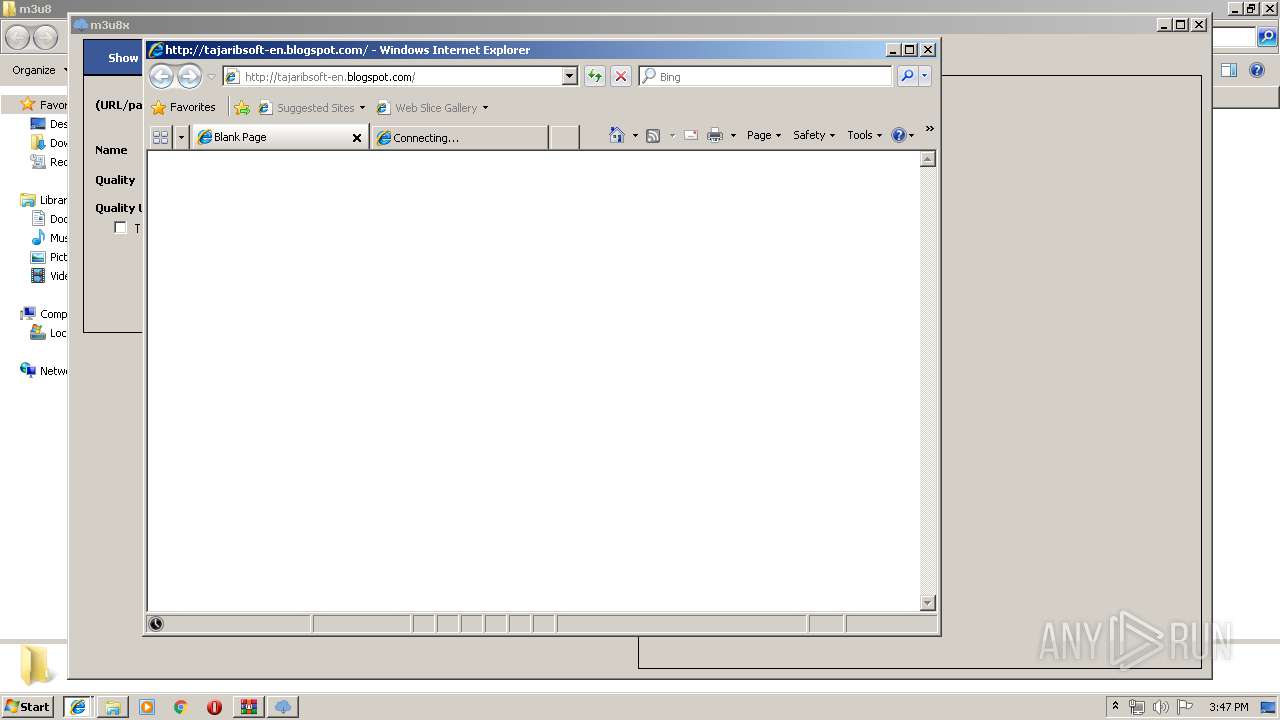Open Action Center flag icon
The image size is (1280, 720).
pos(1185,707)
